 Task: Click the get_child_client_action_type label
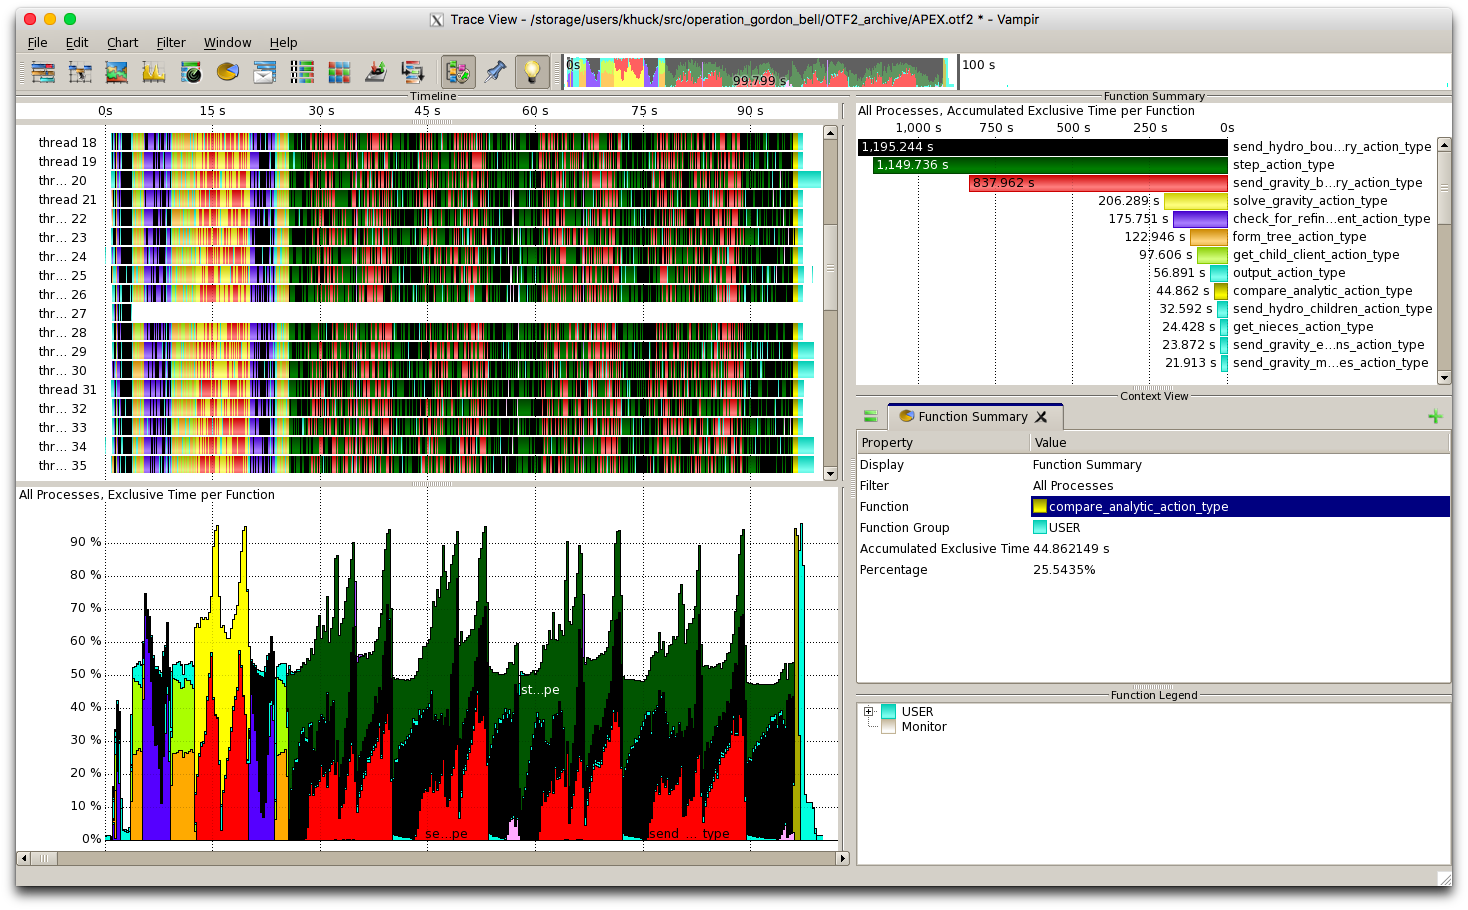pyautogui.click(x=1316, y=255)
